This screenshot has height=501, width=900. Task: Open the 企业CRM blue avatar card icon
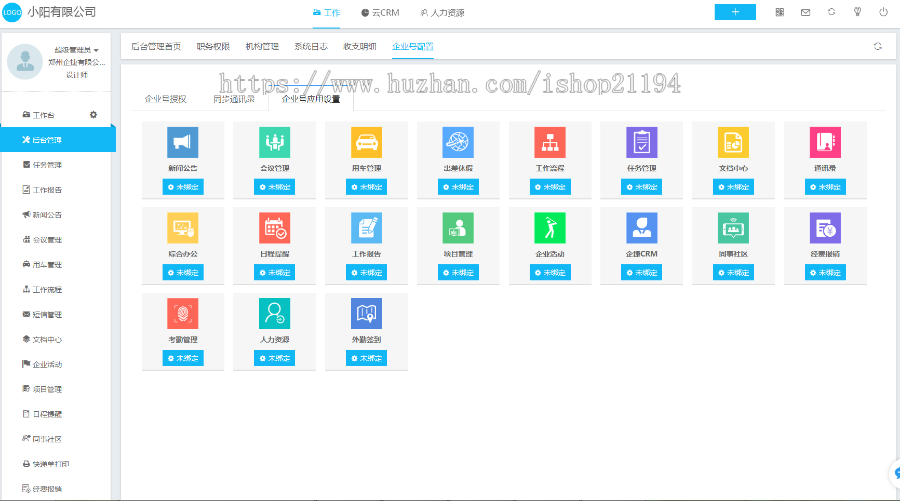pyautogui.click(x=642, y=228)
